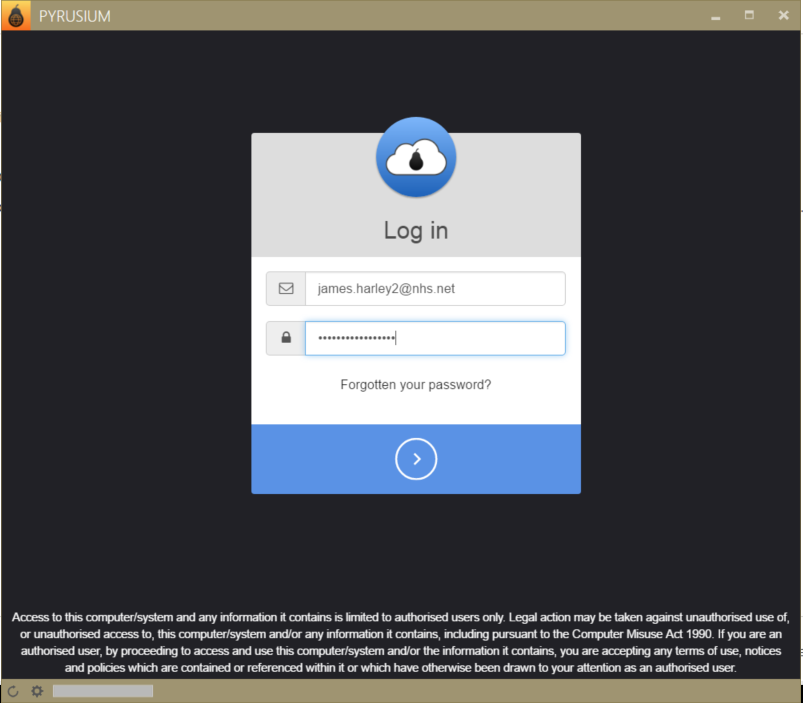Click the PYRUSIUM title text

point(75,16)
